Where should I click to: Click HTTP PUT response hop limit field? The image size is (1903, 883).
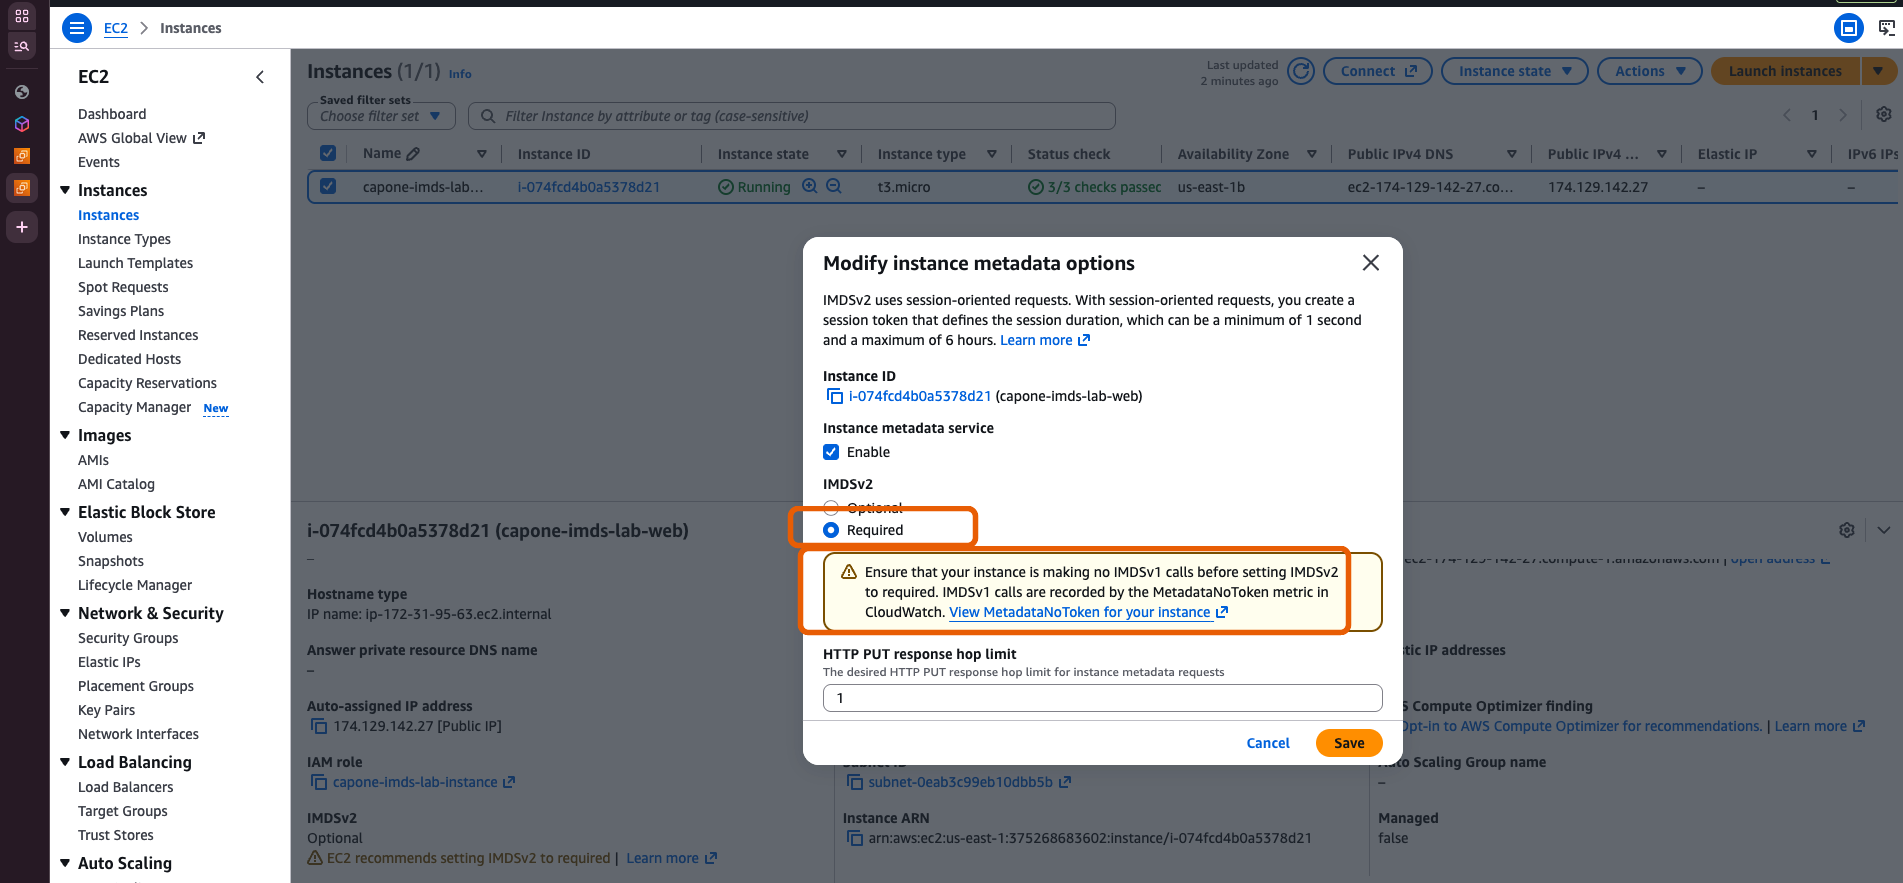(1102, 698)
